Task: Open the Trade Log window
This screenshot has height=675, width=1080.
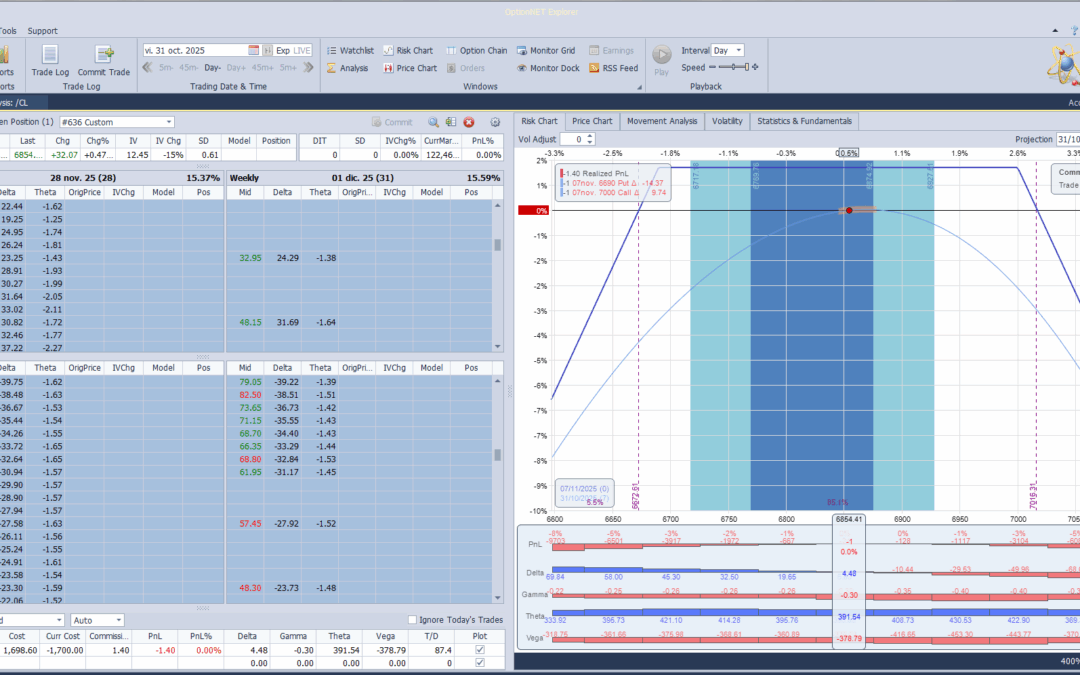Action: (x=50, y=61)
